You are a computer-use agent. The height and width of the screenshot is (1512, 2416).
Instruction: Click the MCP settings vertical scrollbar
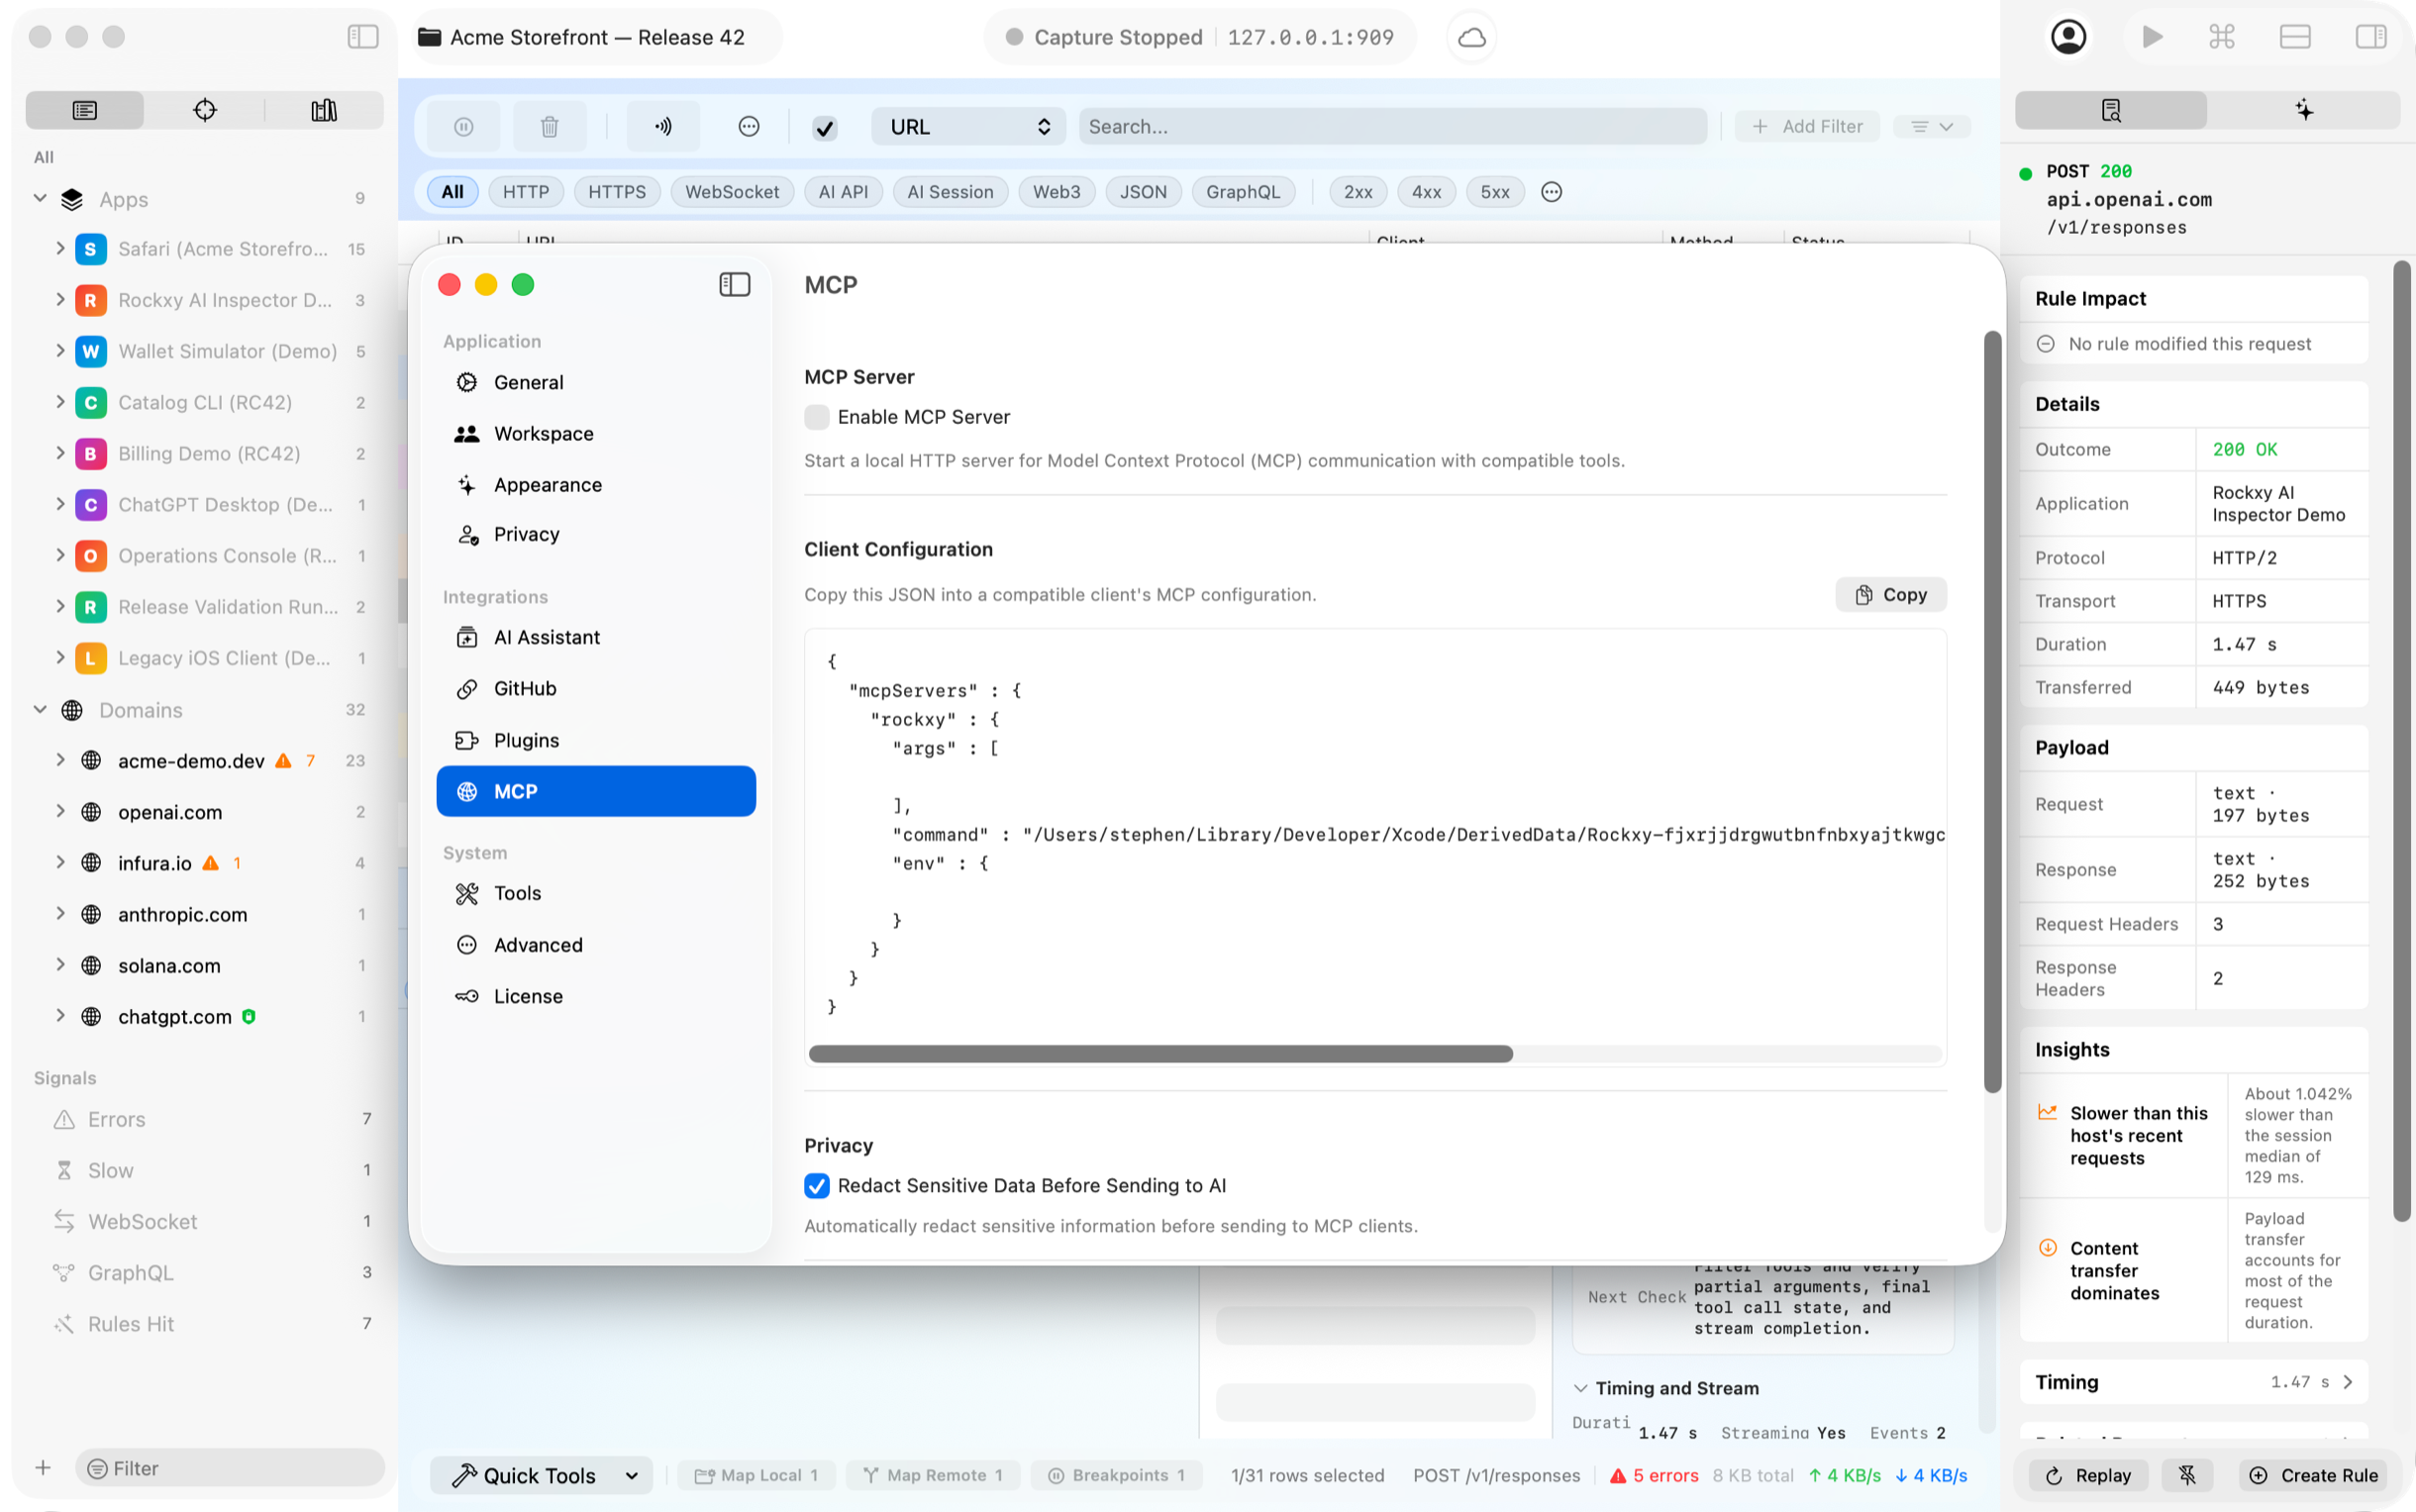pos(1992,712)
